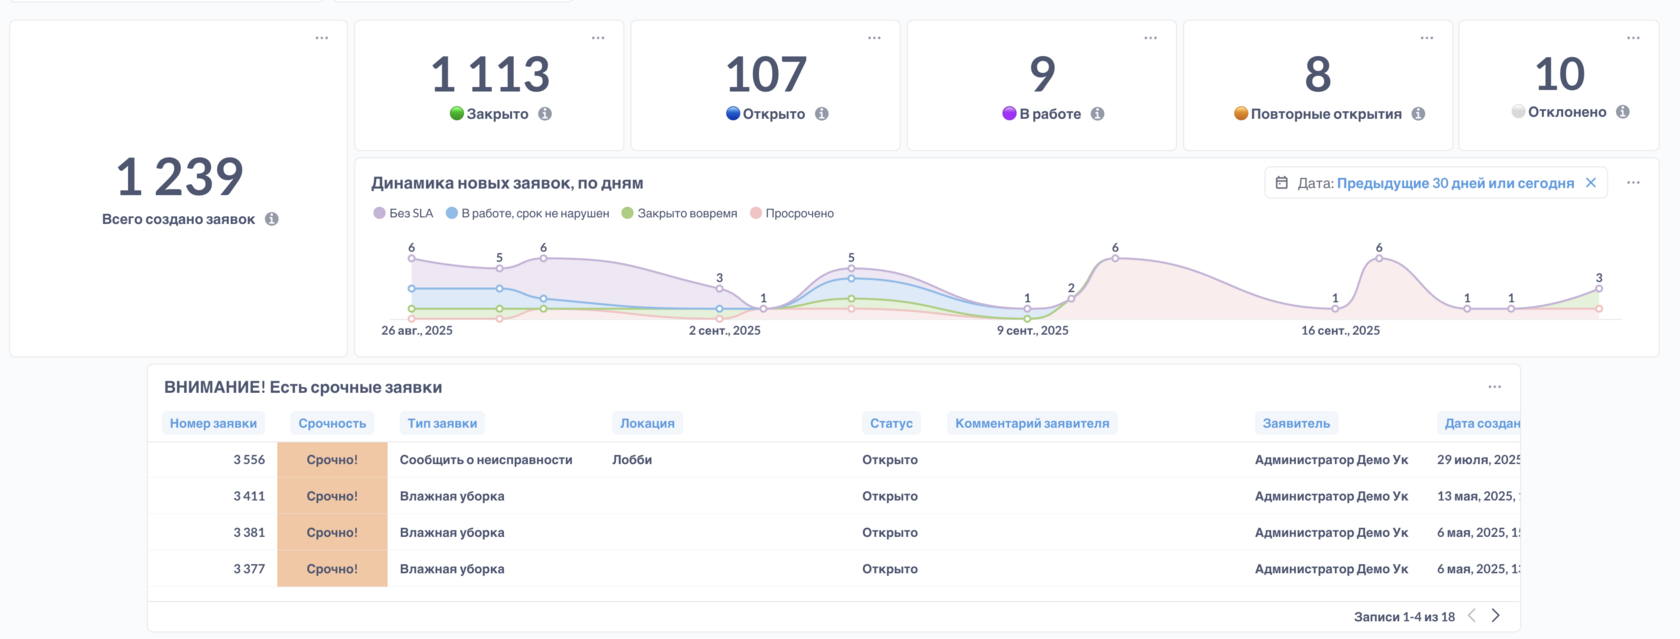This screenshot has width=1680, height=639.
Task: Open info icon for Повторные открытия
Action: pyautogui.click(x=1418, y=114)
